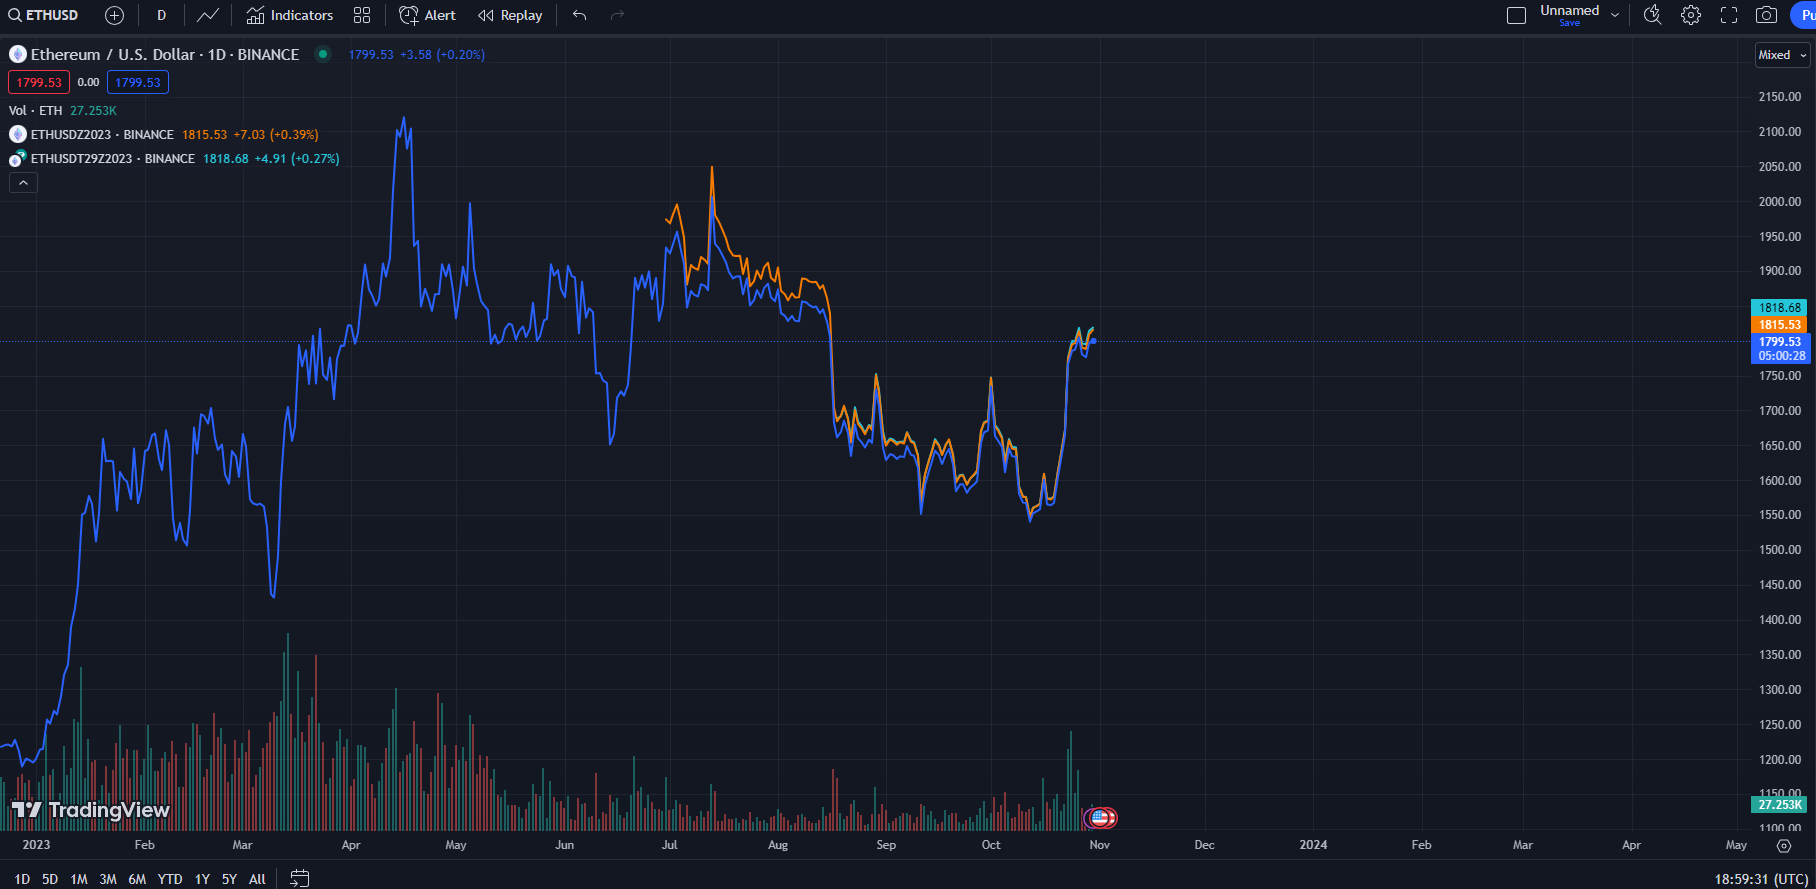Open quick search with the lightning magnifier icon
This screenshot has height=889, width=1816.
pos(1651,15)
